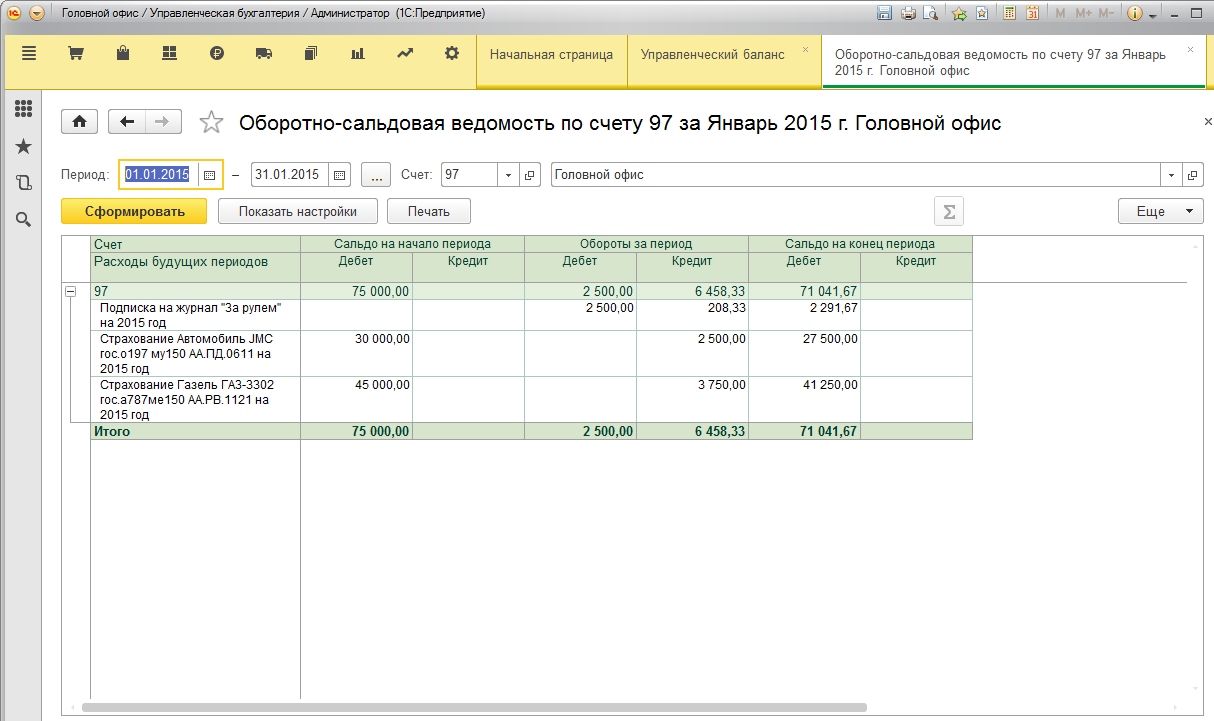Image resolution: width=1214 pixels, height=721 pixels.
Task: Open calendar picker for end date 31.01.2015
Action: 340,174
